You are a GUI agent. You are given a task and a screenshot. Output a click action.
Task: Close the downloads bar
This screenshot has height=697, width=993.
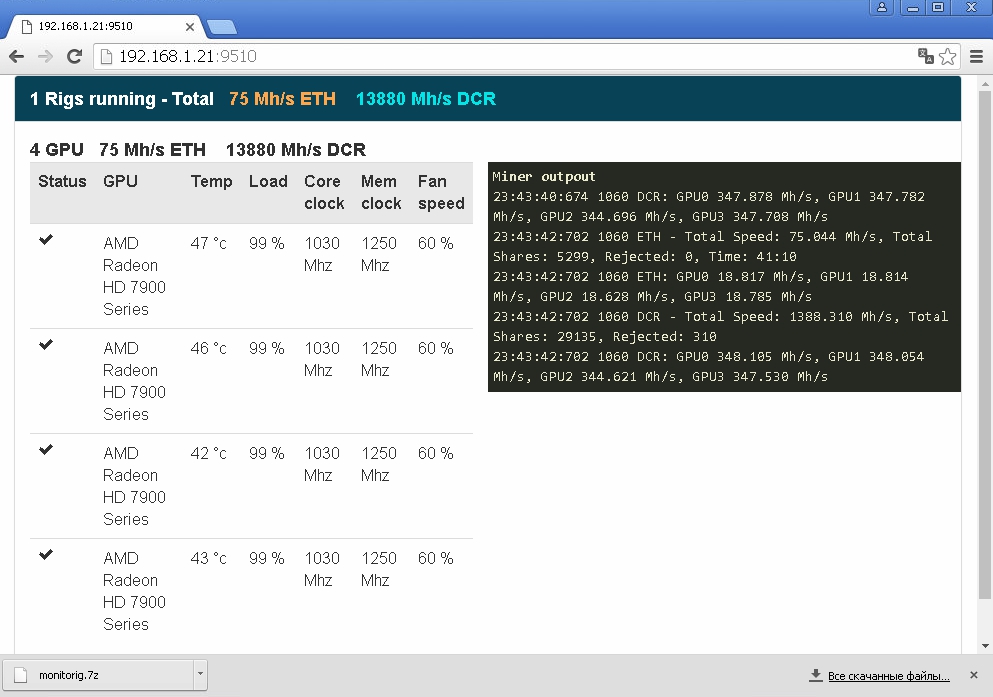pos(974,675)
